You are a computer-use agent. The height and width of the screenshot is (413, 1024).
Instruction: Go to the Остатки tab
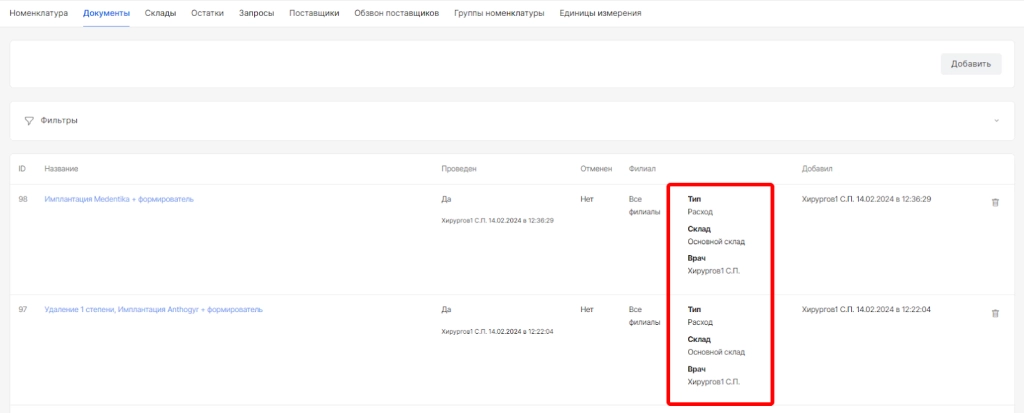point(207,14)
